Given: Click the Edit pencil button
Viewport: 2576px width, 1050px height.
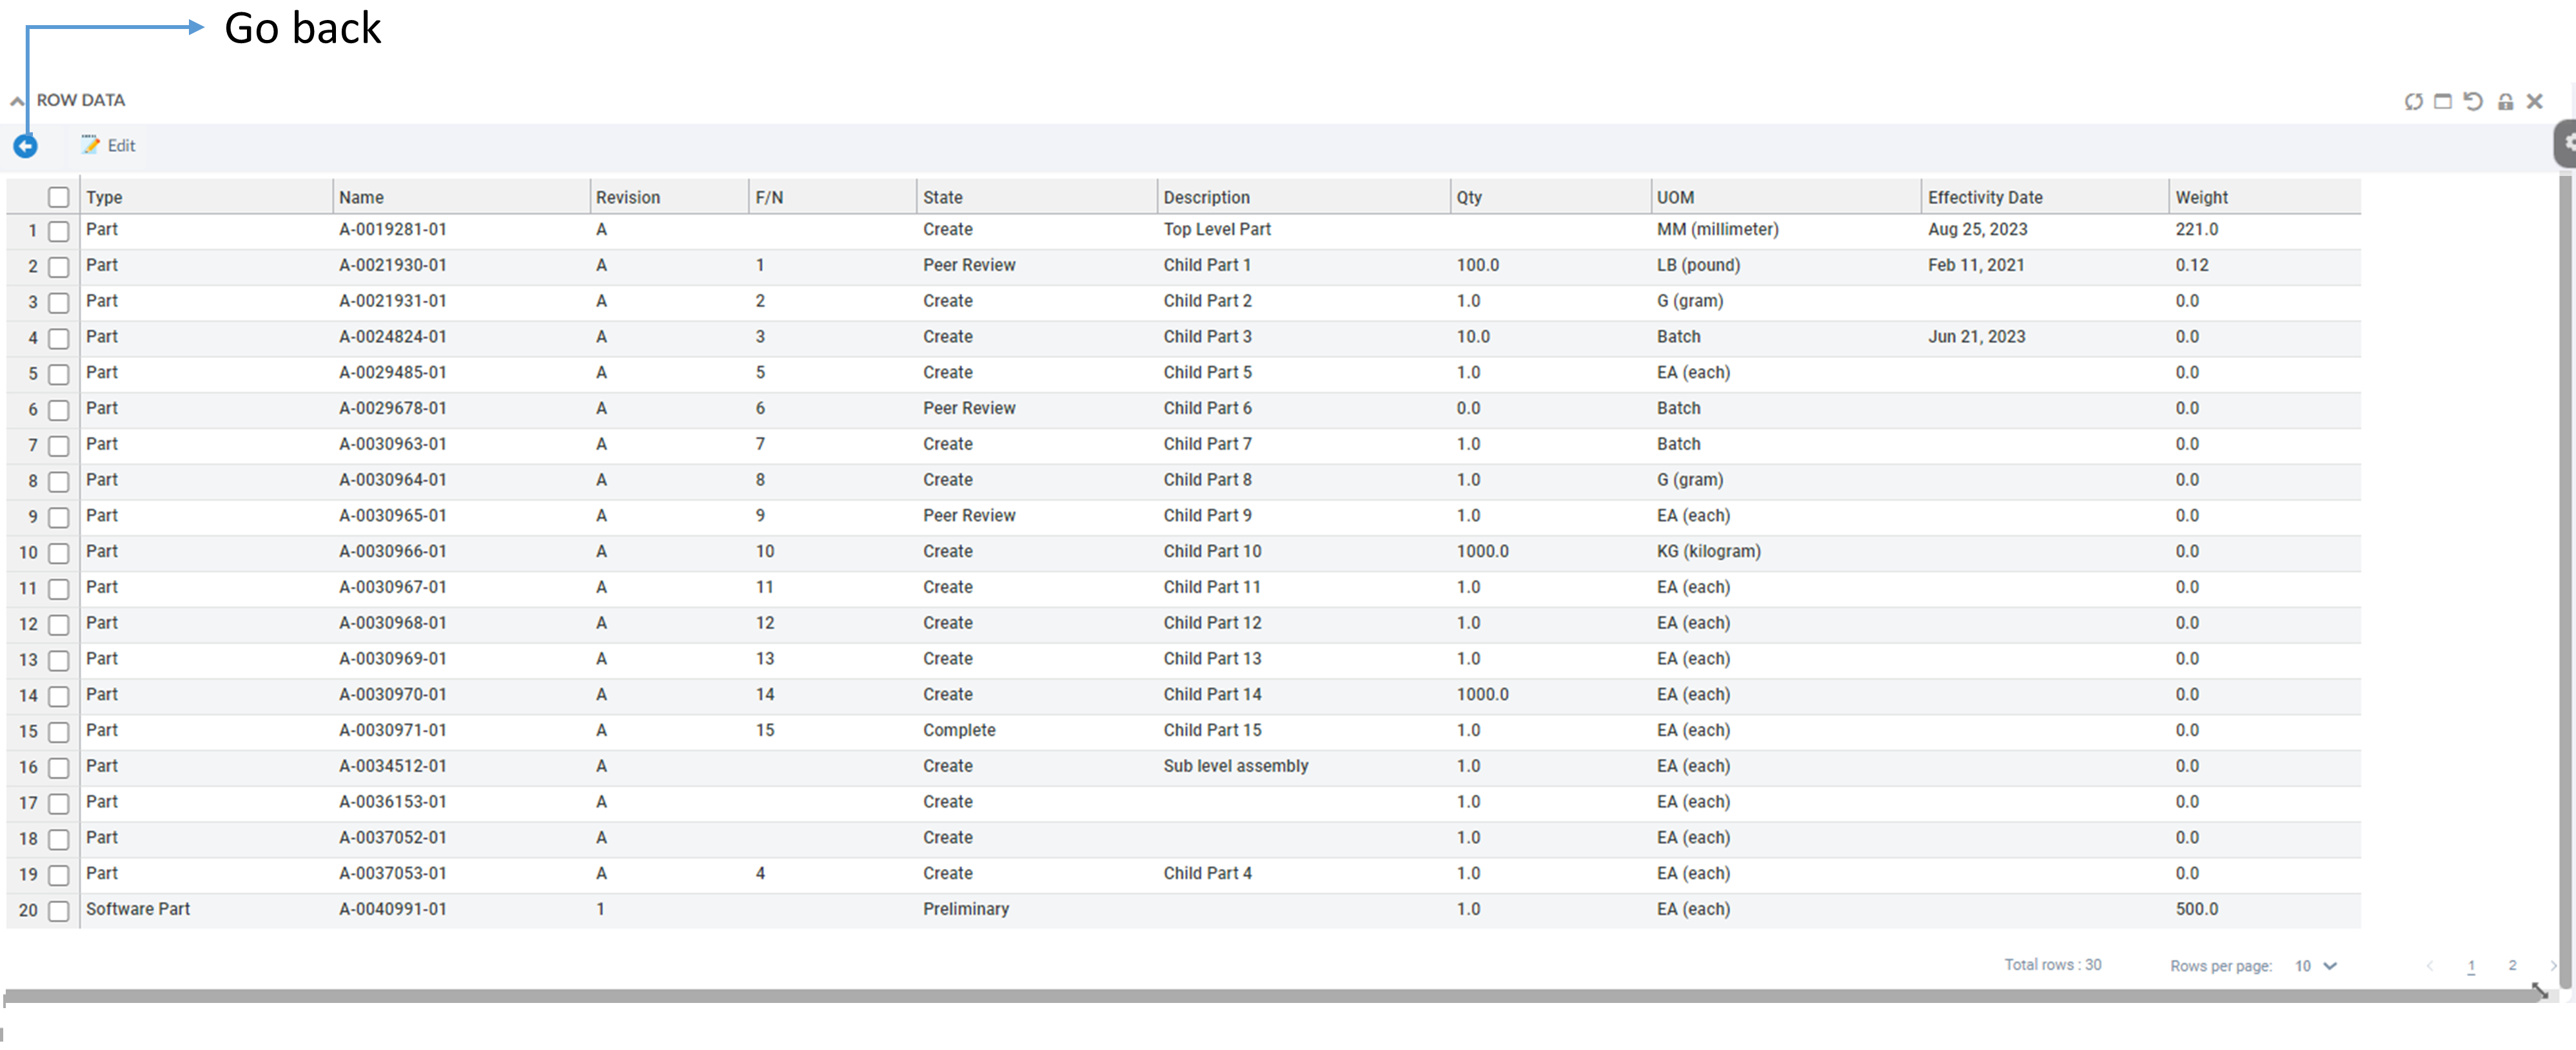Looking at the screenshot, I should coord(108,146).
